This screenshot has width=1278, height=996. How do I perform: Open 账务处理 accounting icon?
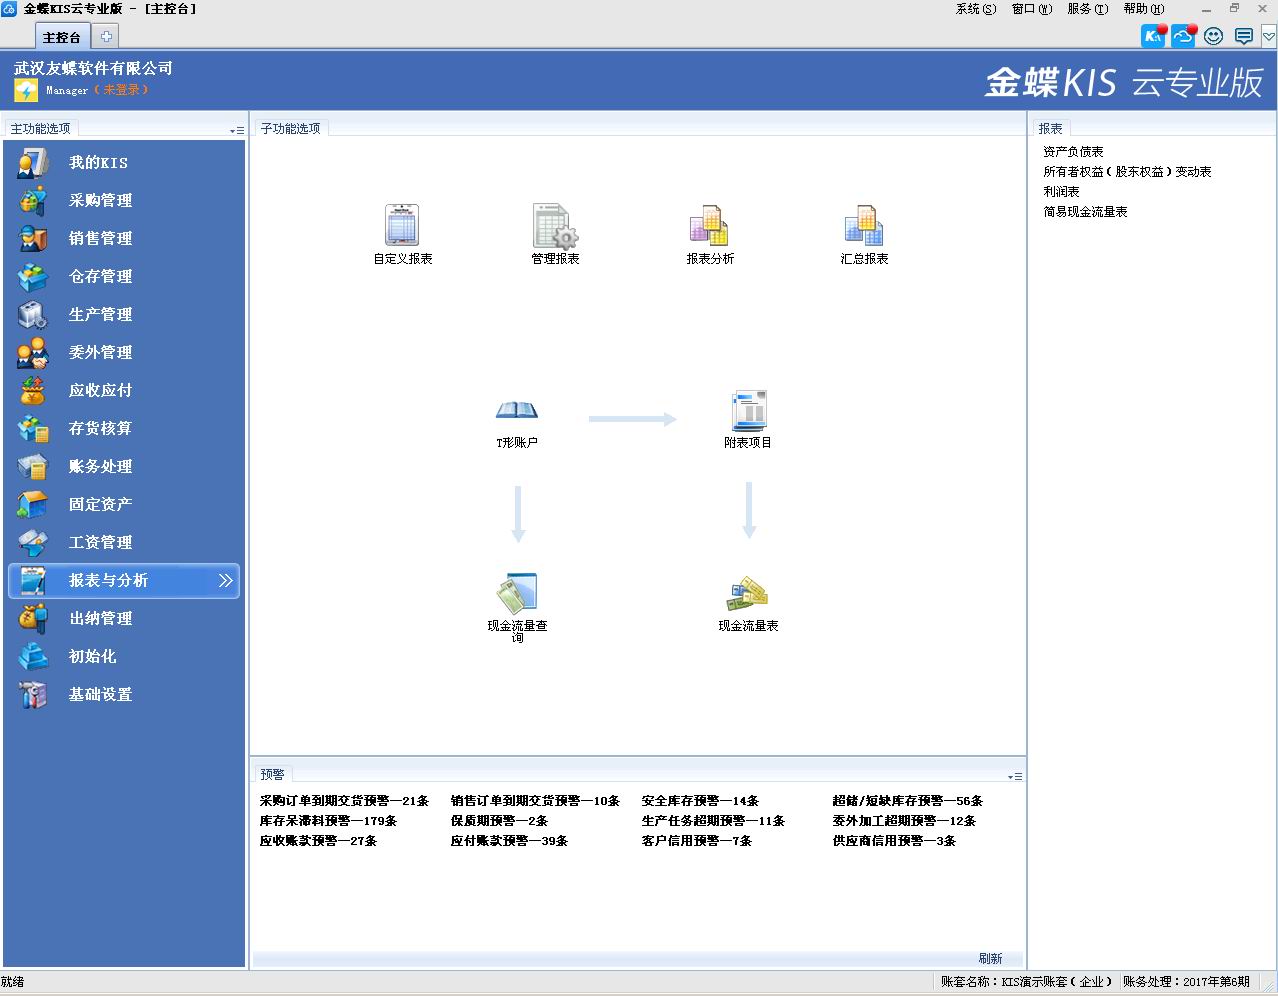(33, 467)
